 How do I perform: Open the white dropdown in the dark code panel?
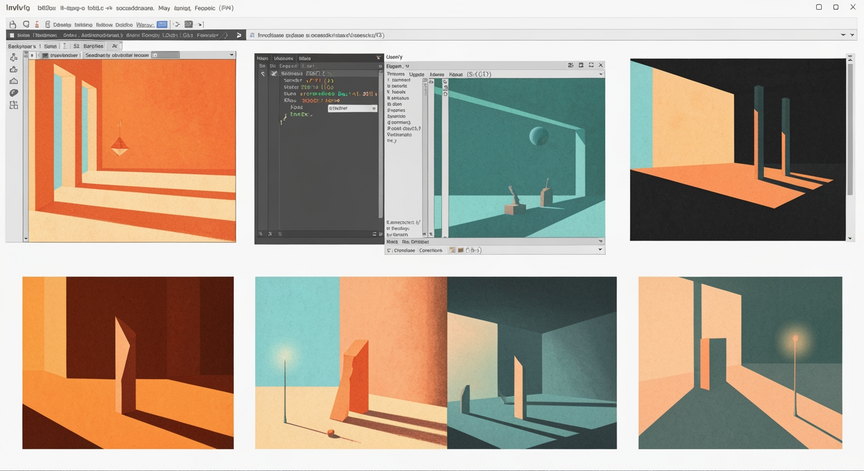(x=352, y=109)
